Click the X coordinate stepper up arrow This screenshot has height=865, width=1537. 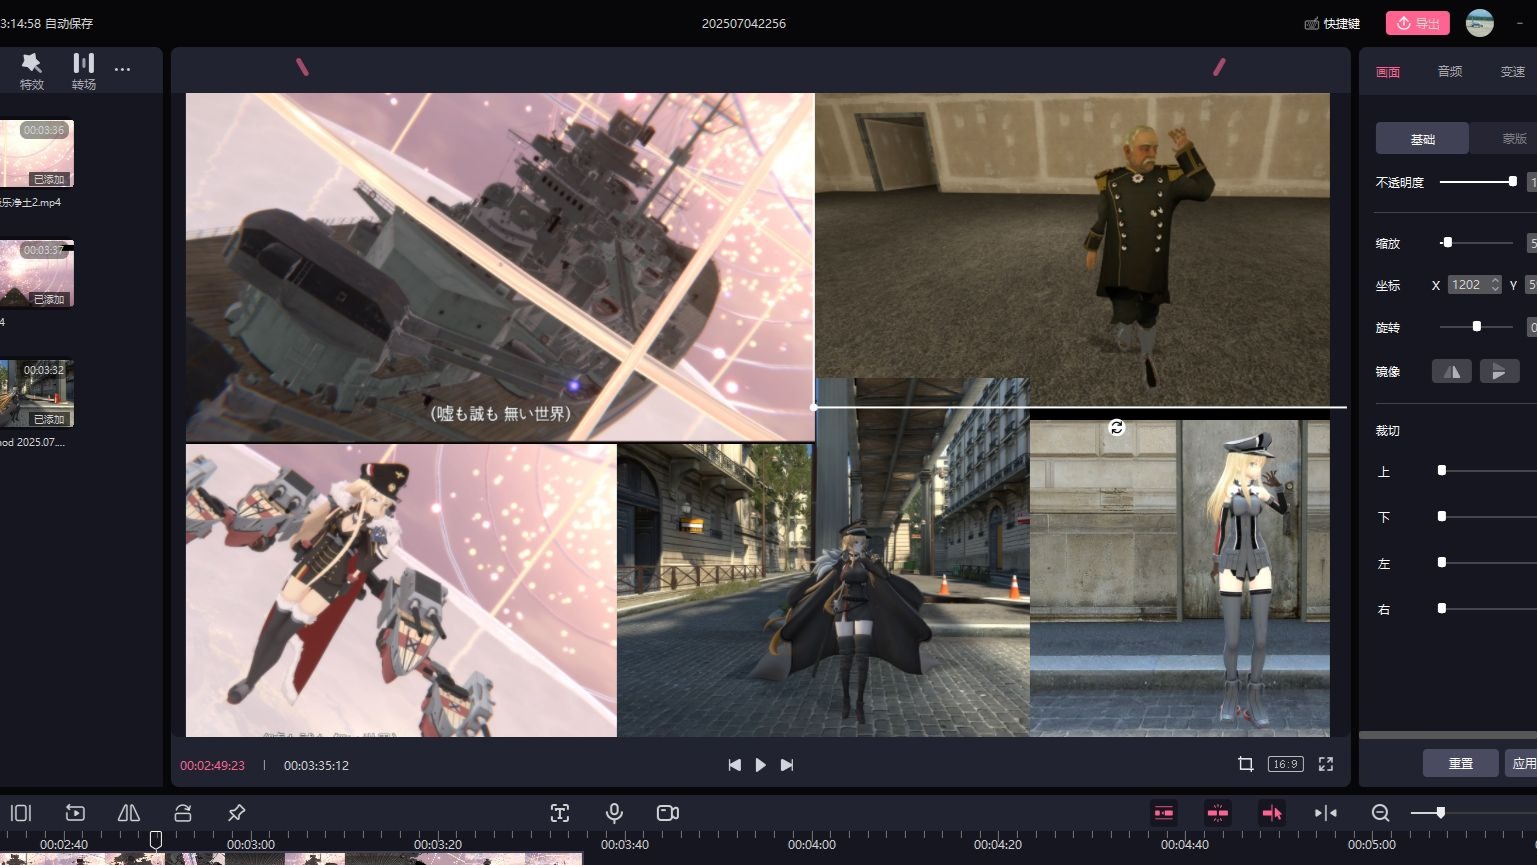coord(1495,280)
